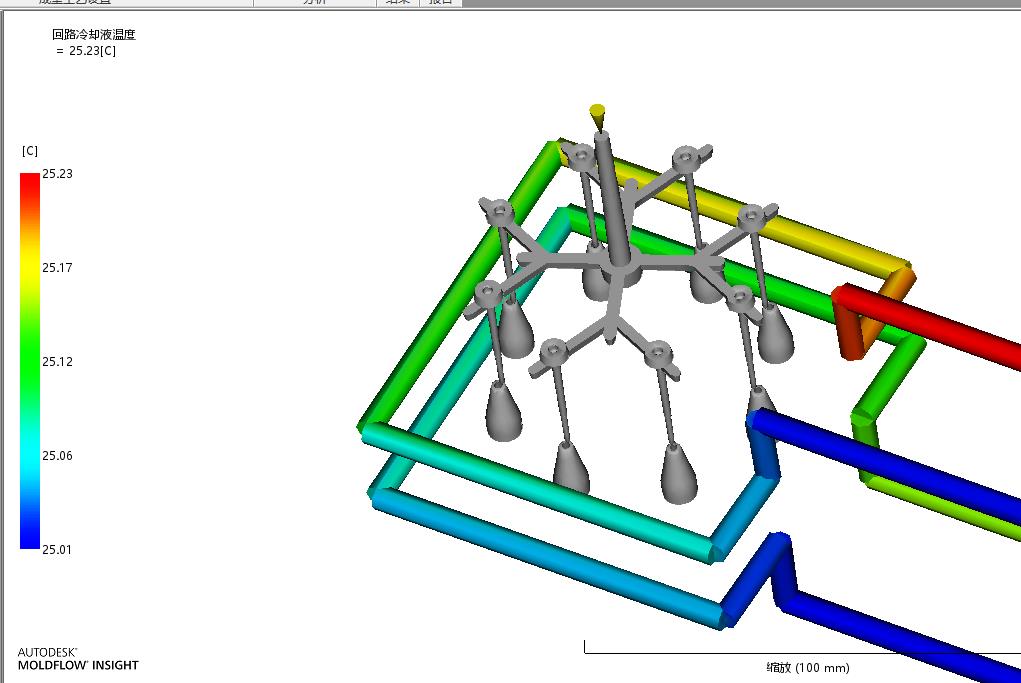
Task: Click legend label 25.06
Action: [x=57, y=455]
